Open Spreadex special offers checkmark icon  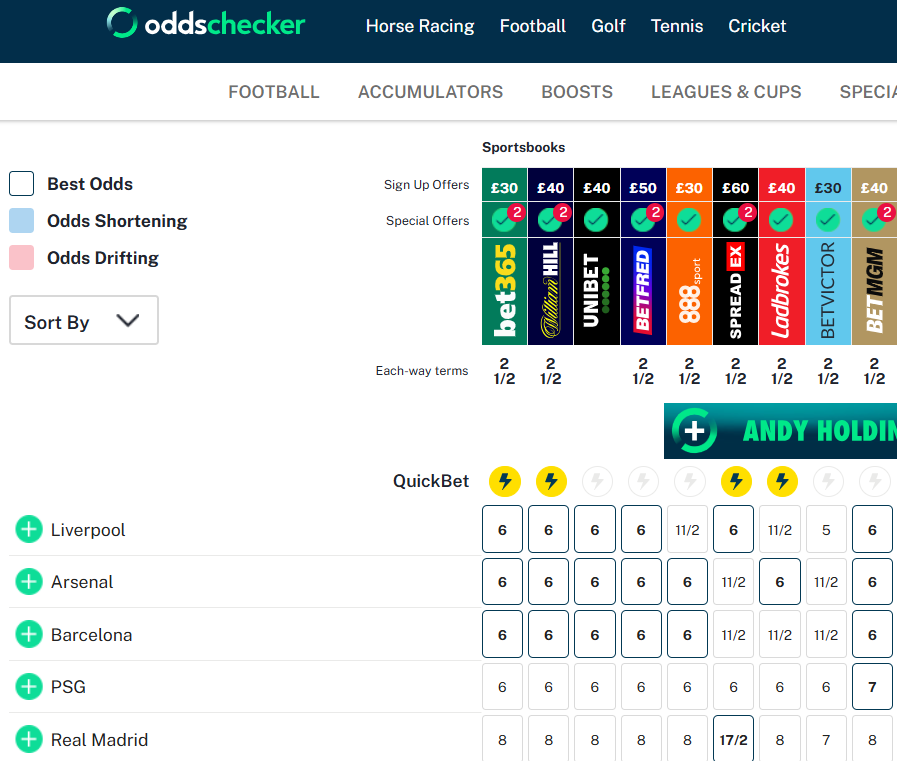click(735, 220)
